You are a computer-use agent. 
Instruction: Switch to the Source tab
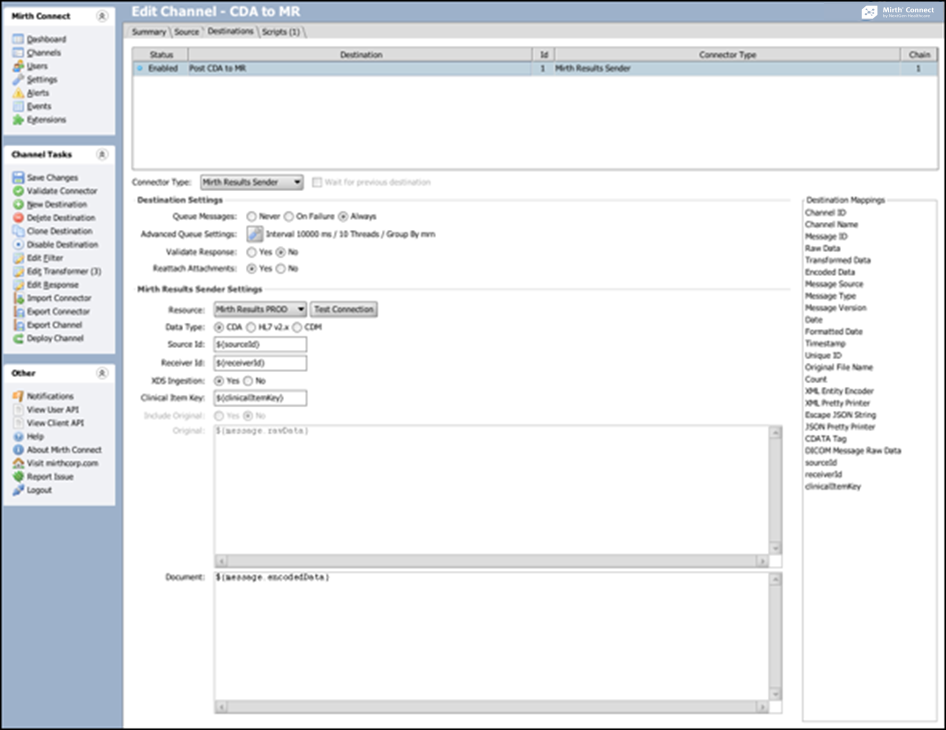(x=187, y=32)
